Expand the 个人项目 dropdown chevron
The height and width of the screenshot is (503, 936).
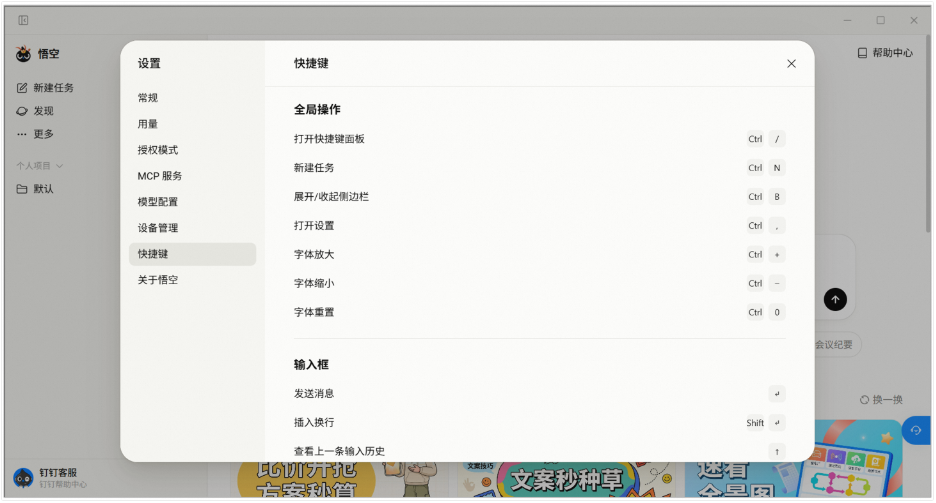pos(60,166)
